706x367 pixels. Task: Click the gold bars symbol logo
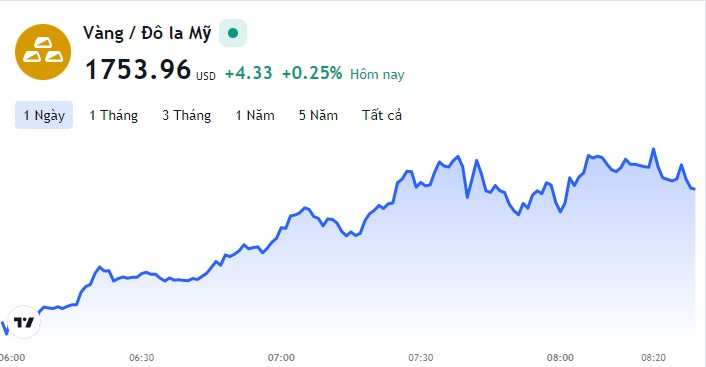pos(43,52)
